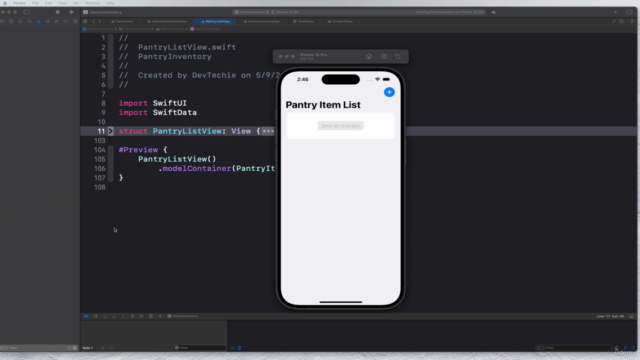Image resolution: width=640 pixels, height=360 pixels.
Task: Click the running activity status field
Action: coord(449,12)
